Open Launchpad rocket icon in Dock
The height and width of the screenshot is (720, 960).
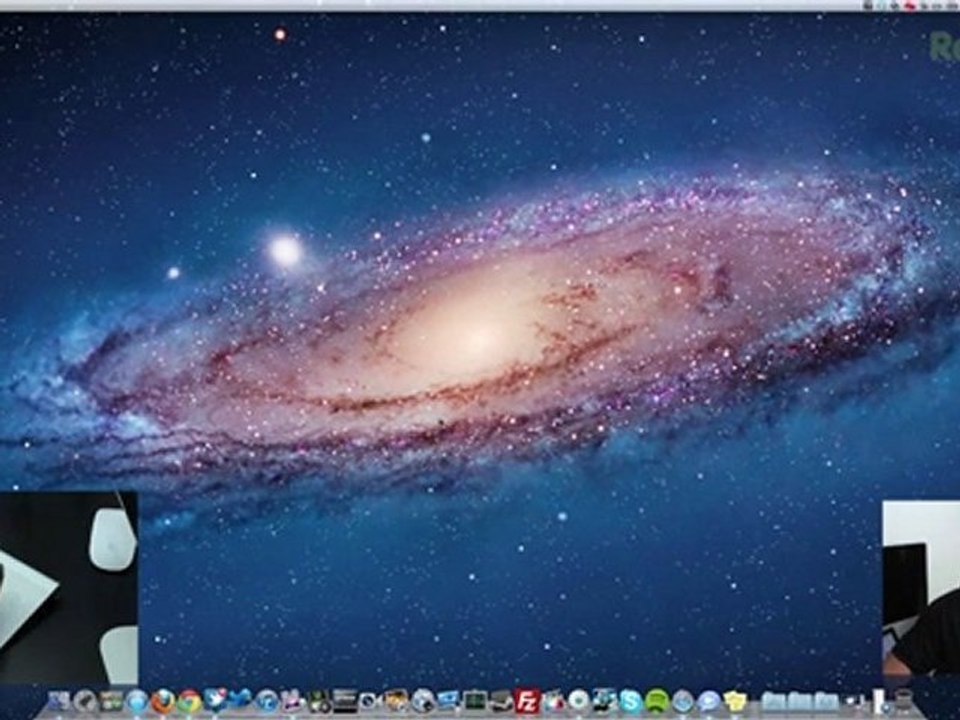85,702
